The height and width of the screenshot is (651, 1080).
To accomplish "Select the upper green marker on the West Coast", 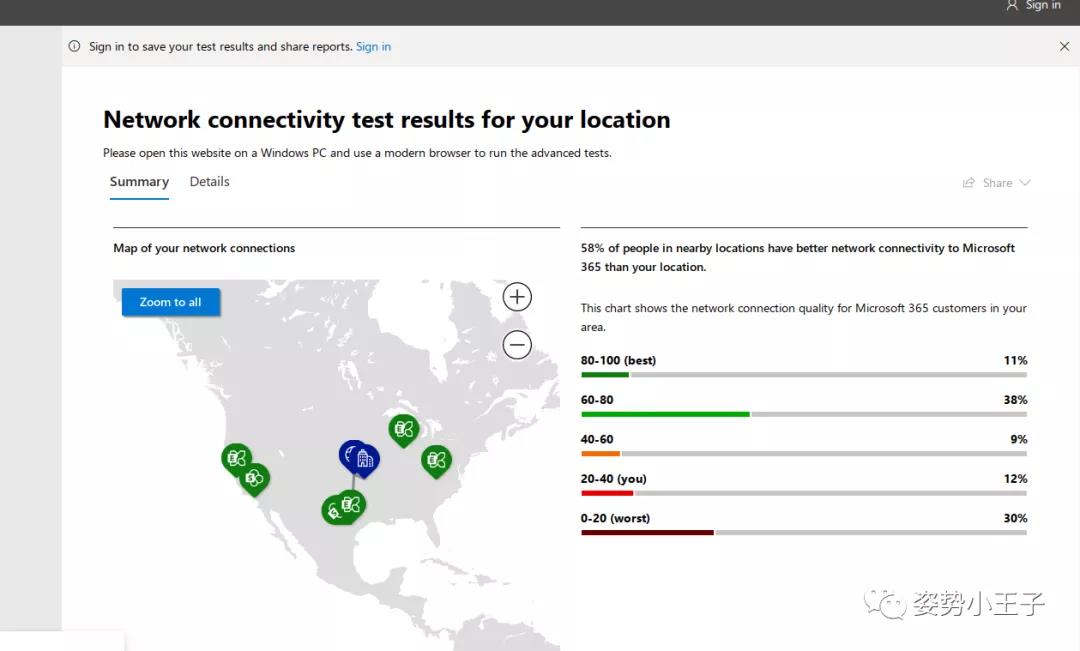I will pyautogui.click(x=236, y=458).
